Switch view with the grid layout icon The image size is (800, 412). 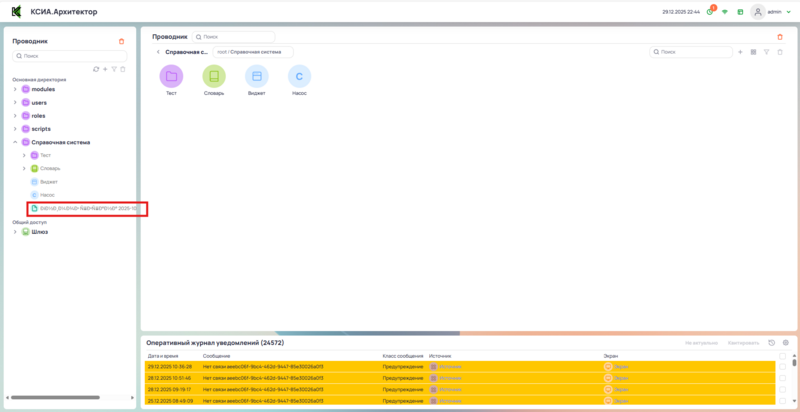(753, 52)
